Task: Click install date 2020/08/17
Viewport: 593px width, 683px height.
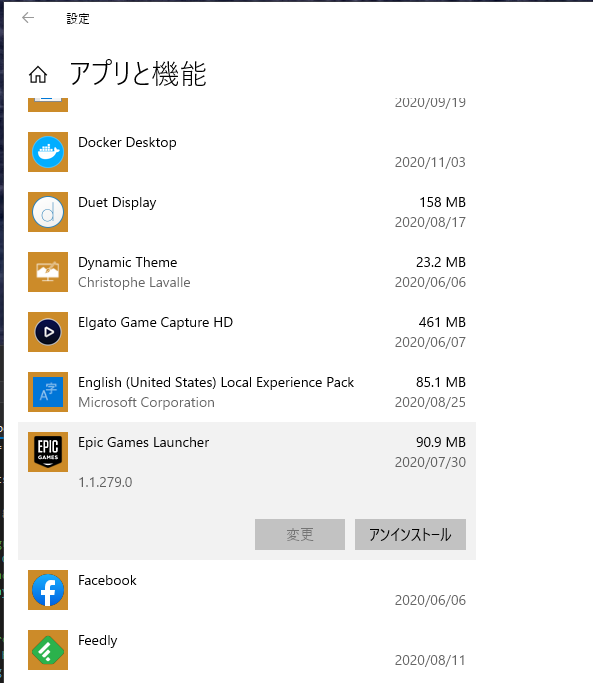Action: pyautogui.click(x=430, y=223)
